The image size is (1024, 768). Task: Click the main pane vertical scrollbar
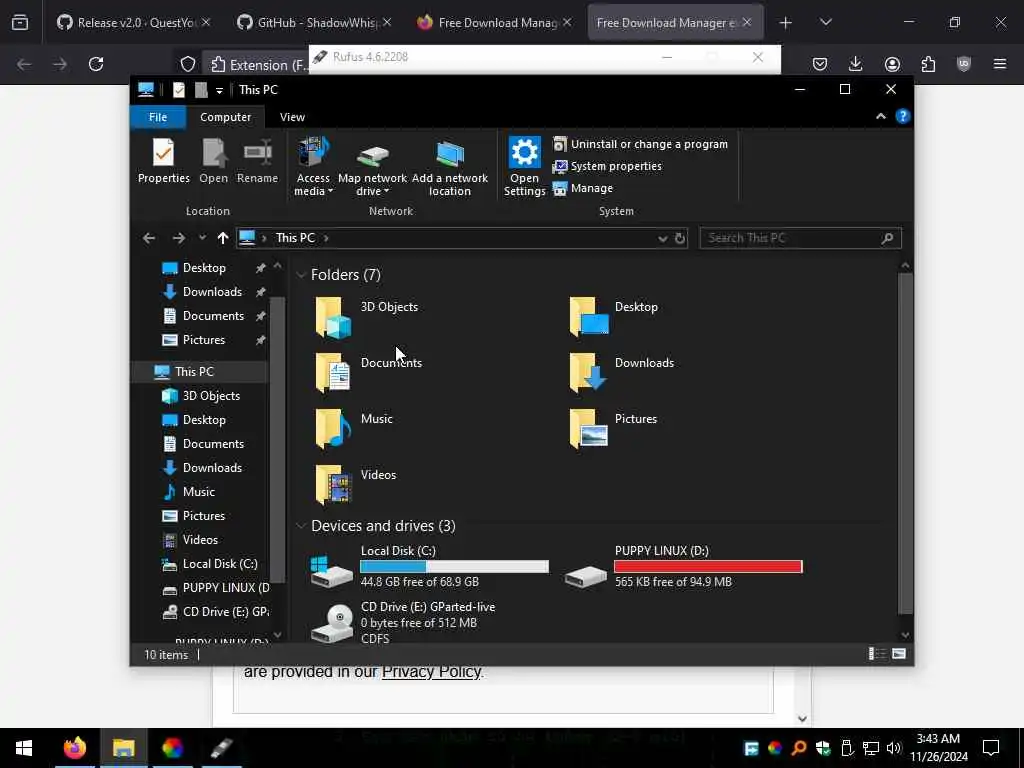pos(905,443)
